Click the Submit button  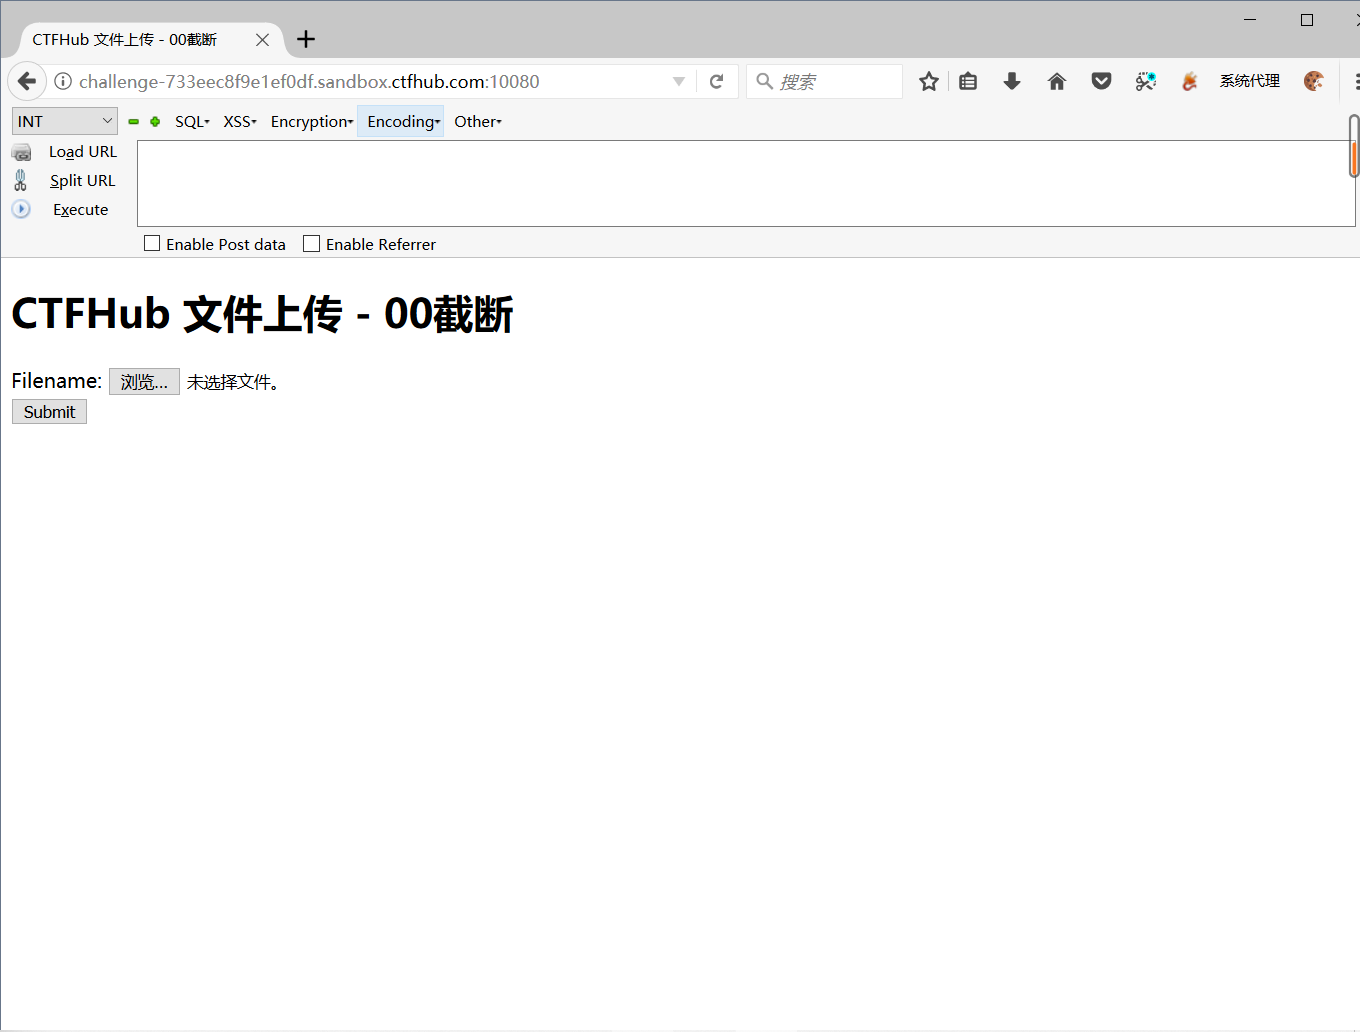pos(48,411)
